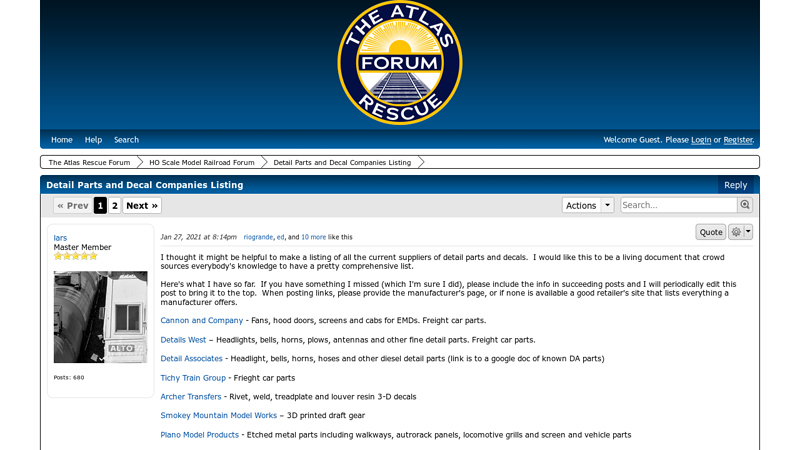
Task: Open the Archer Transfers link
Action: [191, 397]
